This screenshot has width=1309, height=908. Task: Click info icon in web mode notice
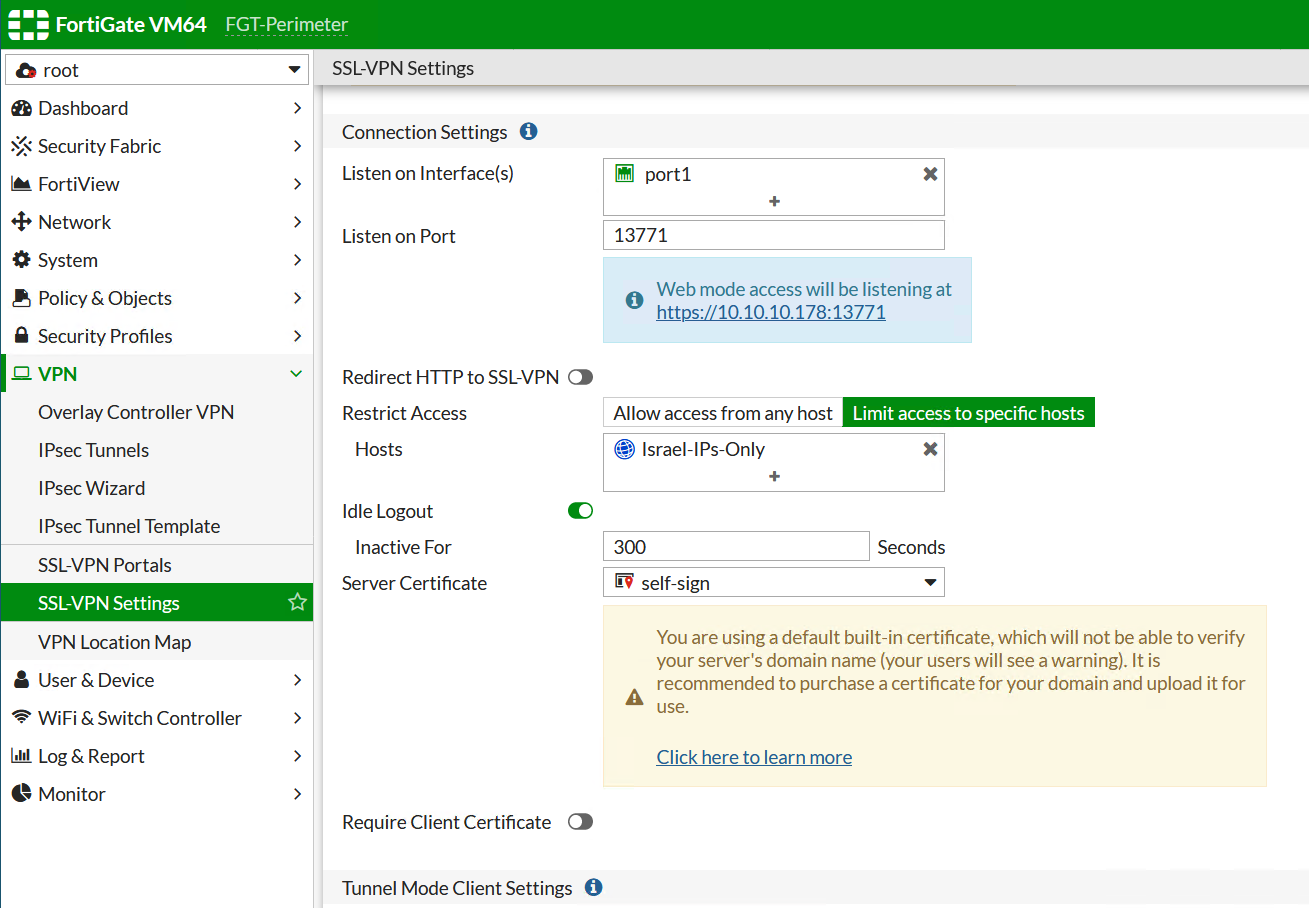point(634,300)
